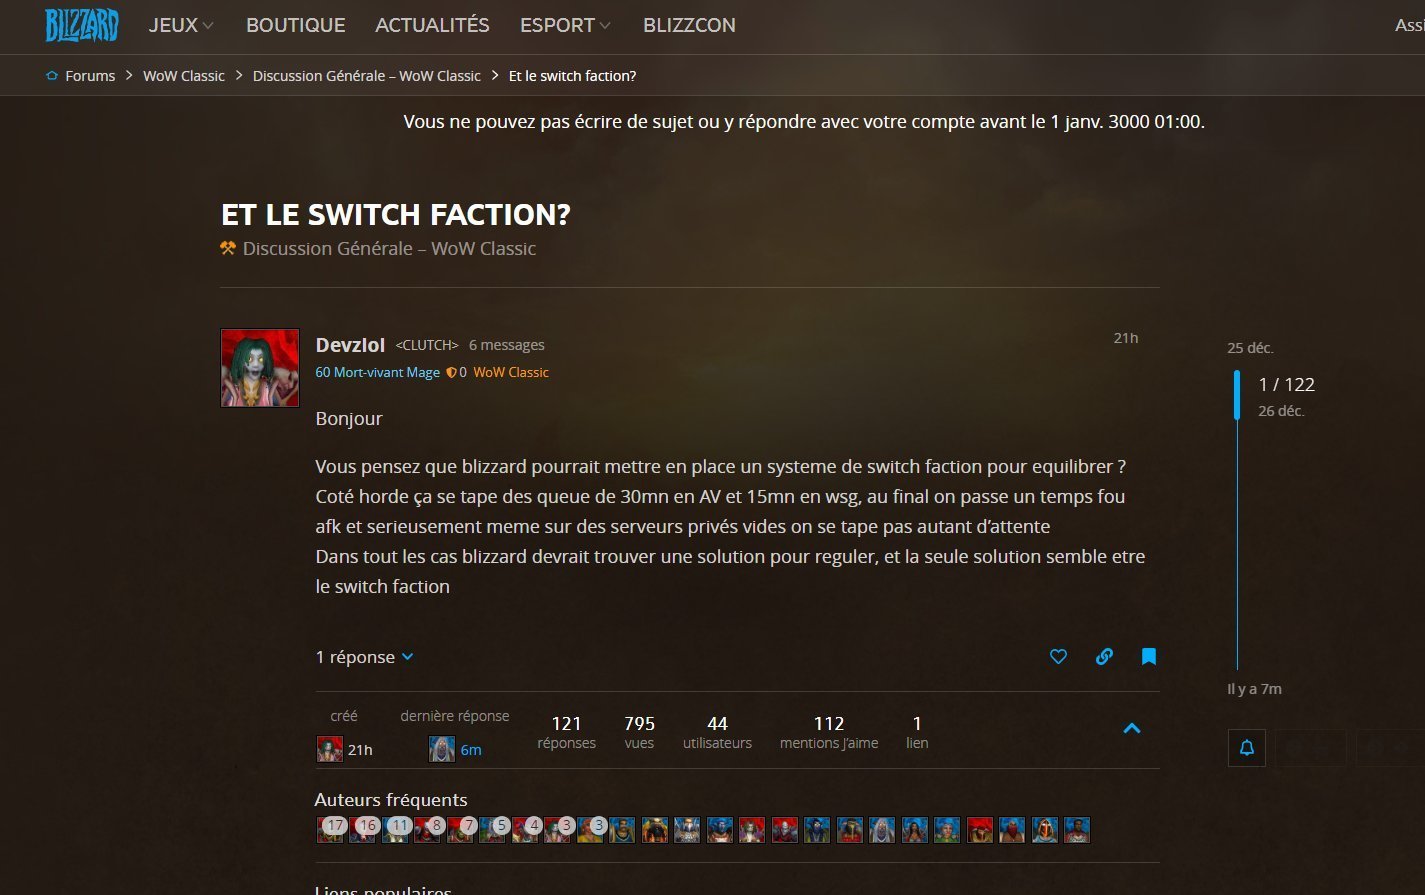Click the 6 messages count text
This screenshot has width=1425, height=895.
pos(507,345)
